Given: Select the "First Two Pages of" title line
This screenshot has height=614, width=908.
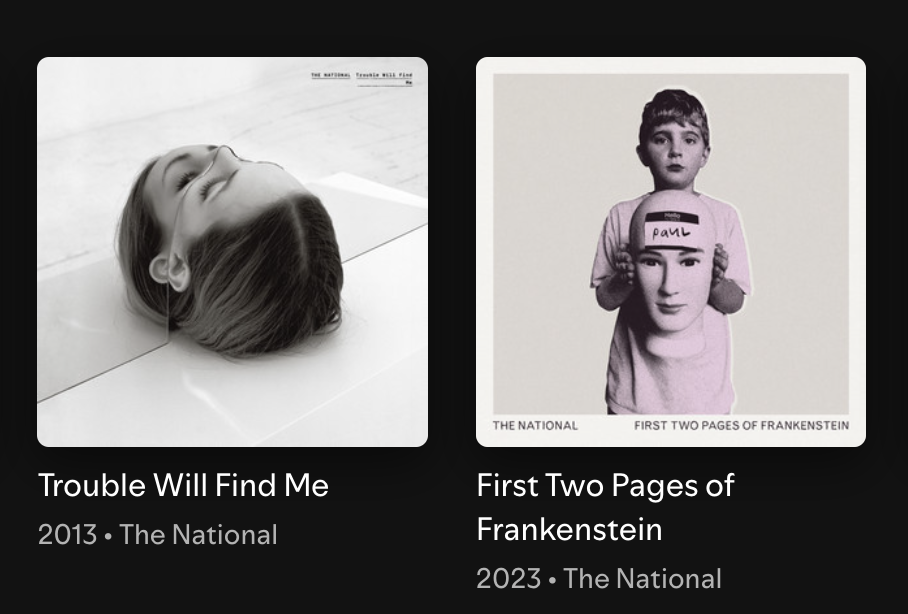Looking at the screenshot, I should click(605, 486).
